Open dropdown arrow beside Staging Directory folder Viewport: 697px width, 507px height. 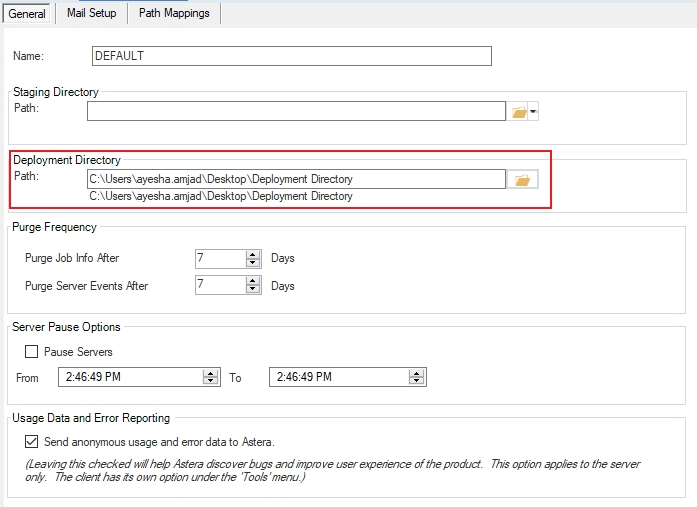pos(534,113)
